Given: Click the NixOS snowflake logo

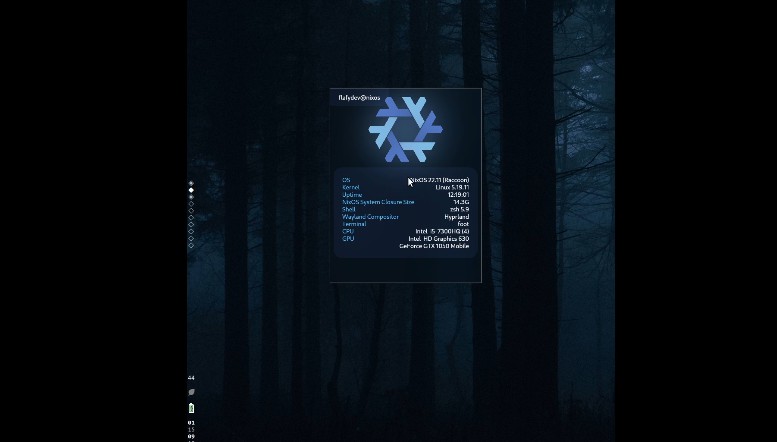Looking at the screenshot, I should tap(405, 129).
